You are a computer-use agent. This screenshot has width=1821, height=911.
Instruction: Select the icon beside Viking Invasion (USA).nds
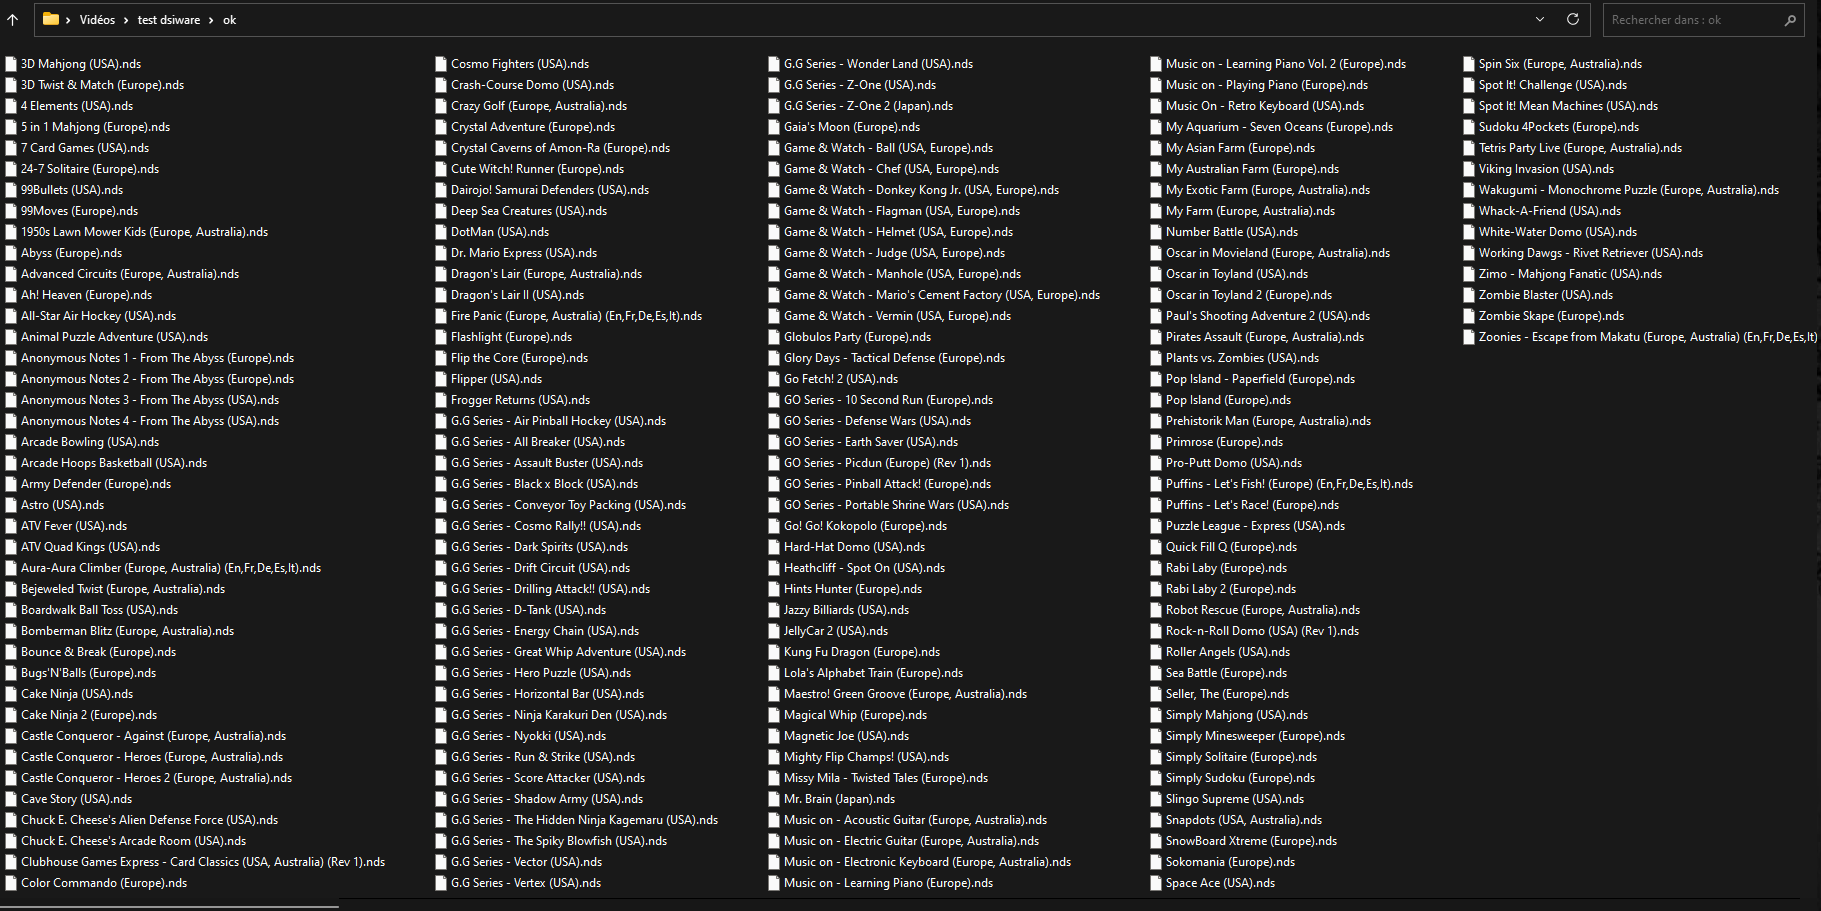[x=1469, y=169]
